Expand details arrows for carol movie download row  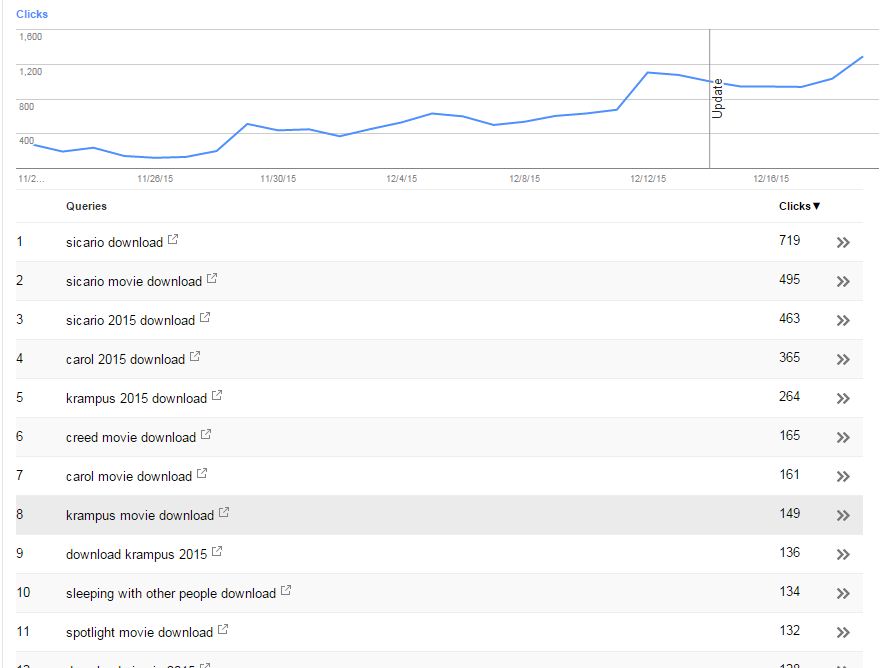click(x=843, y=477)
